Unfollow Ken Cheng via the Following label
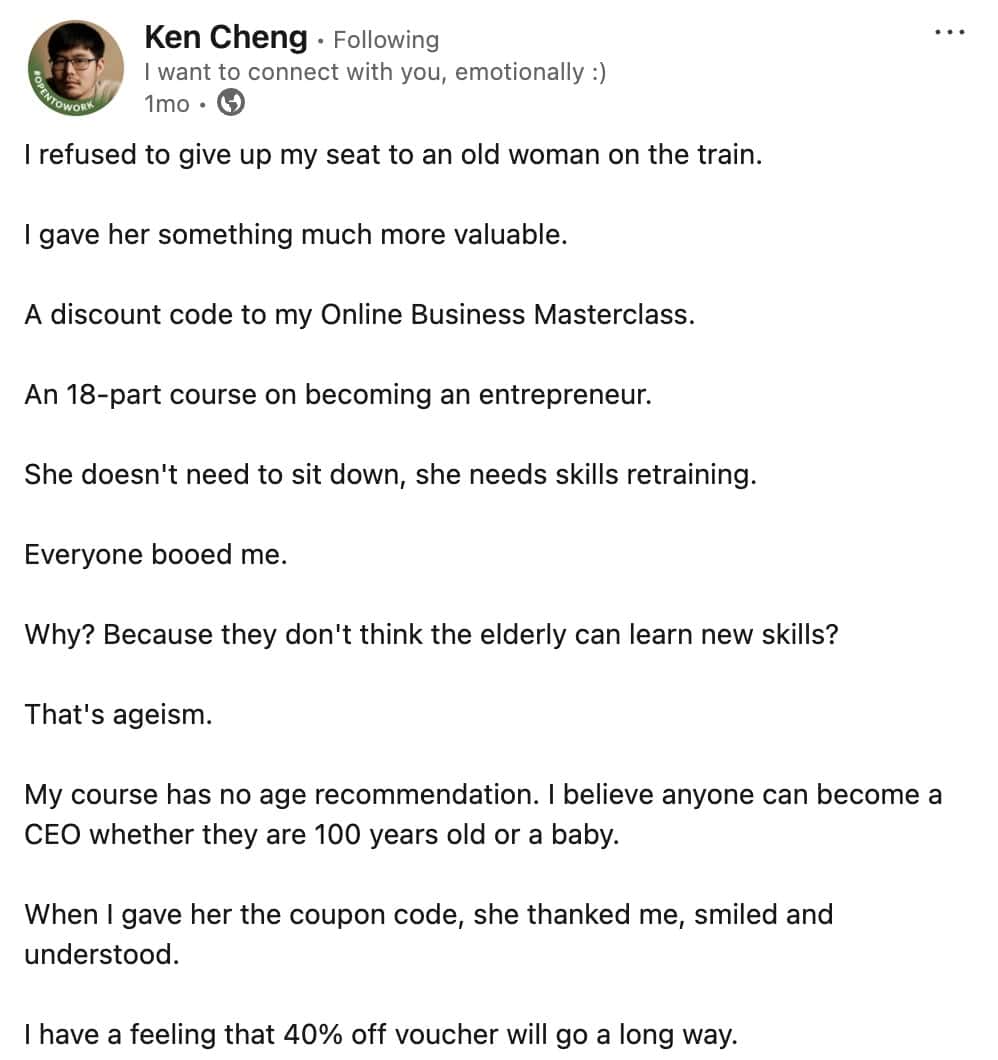This screenshot has width=998, height=1060. (x=386, y=40)
